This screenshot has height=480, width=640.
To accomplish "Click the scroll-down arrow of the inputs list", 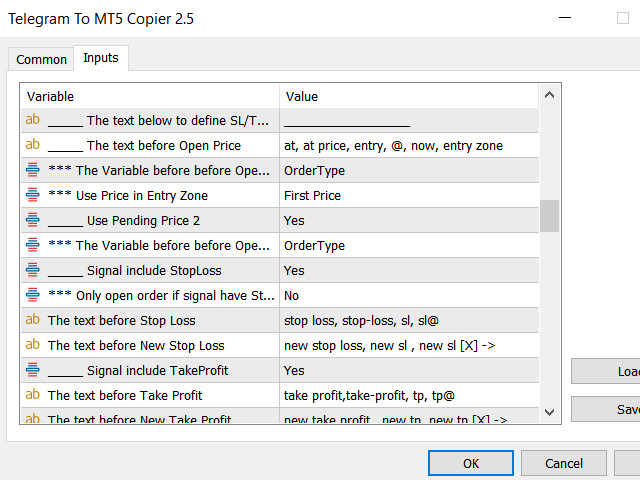I will pos(549,412).
